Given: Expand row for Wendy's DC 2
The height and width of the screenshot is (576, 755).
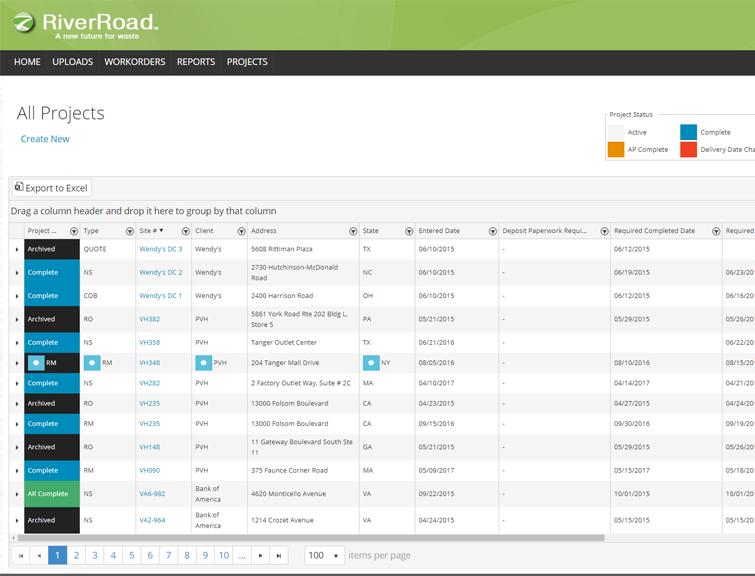Looking at the screenshot, I should (x=17, y=273).
